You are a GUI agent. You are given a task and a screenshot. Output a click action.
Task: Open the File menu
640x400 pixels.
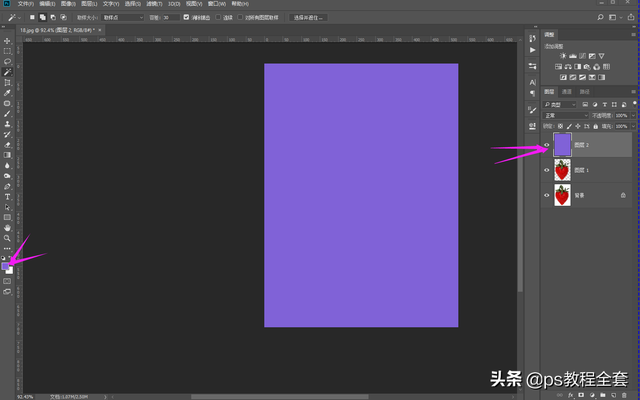click(26, 4)
